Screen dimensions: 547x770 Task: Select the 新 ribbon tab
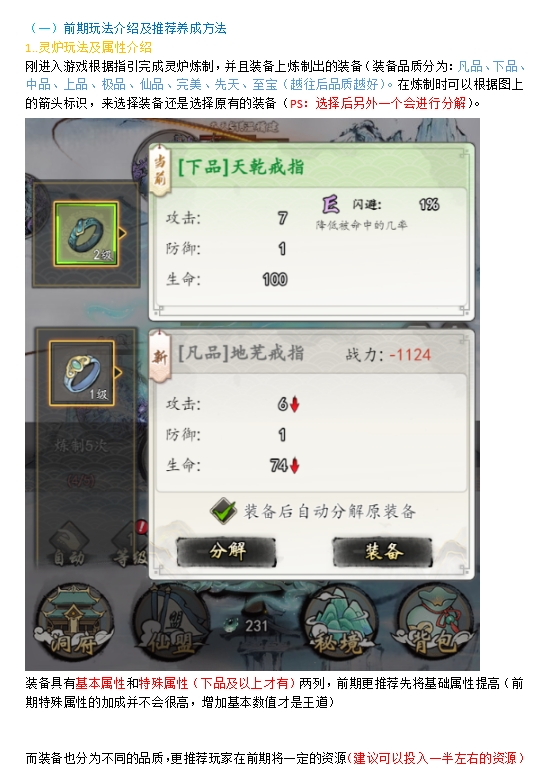click(160, 357)
